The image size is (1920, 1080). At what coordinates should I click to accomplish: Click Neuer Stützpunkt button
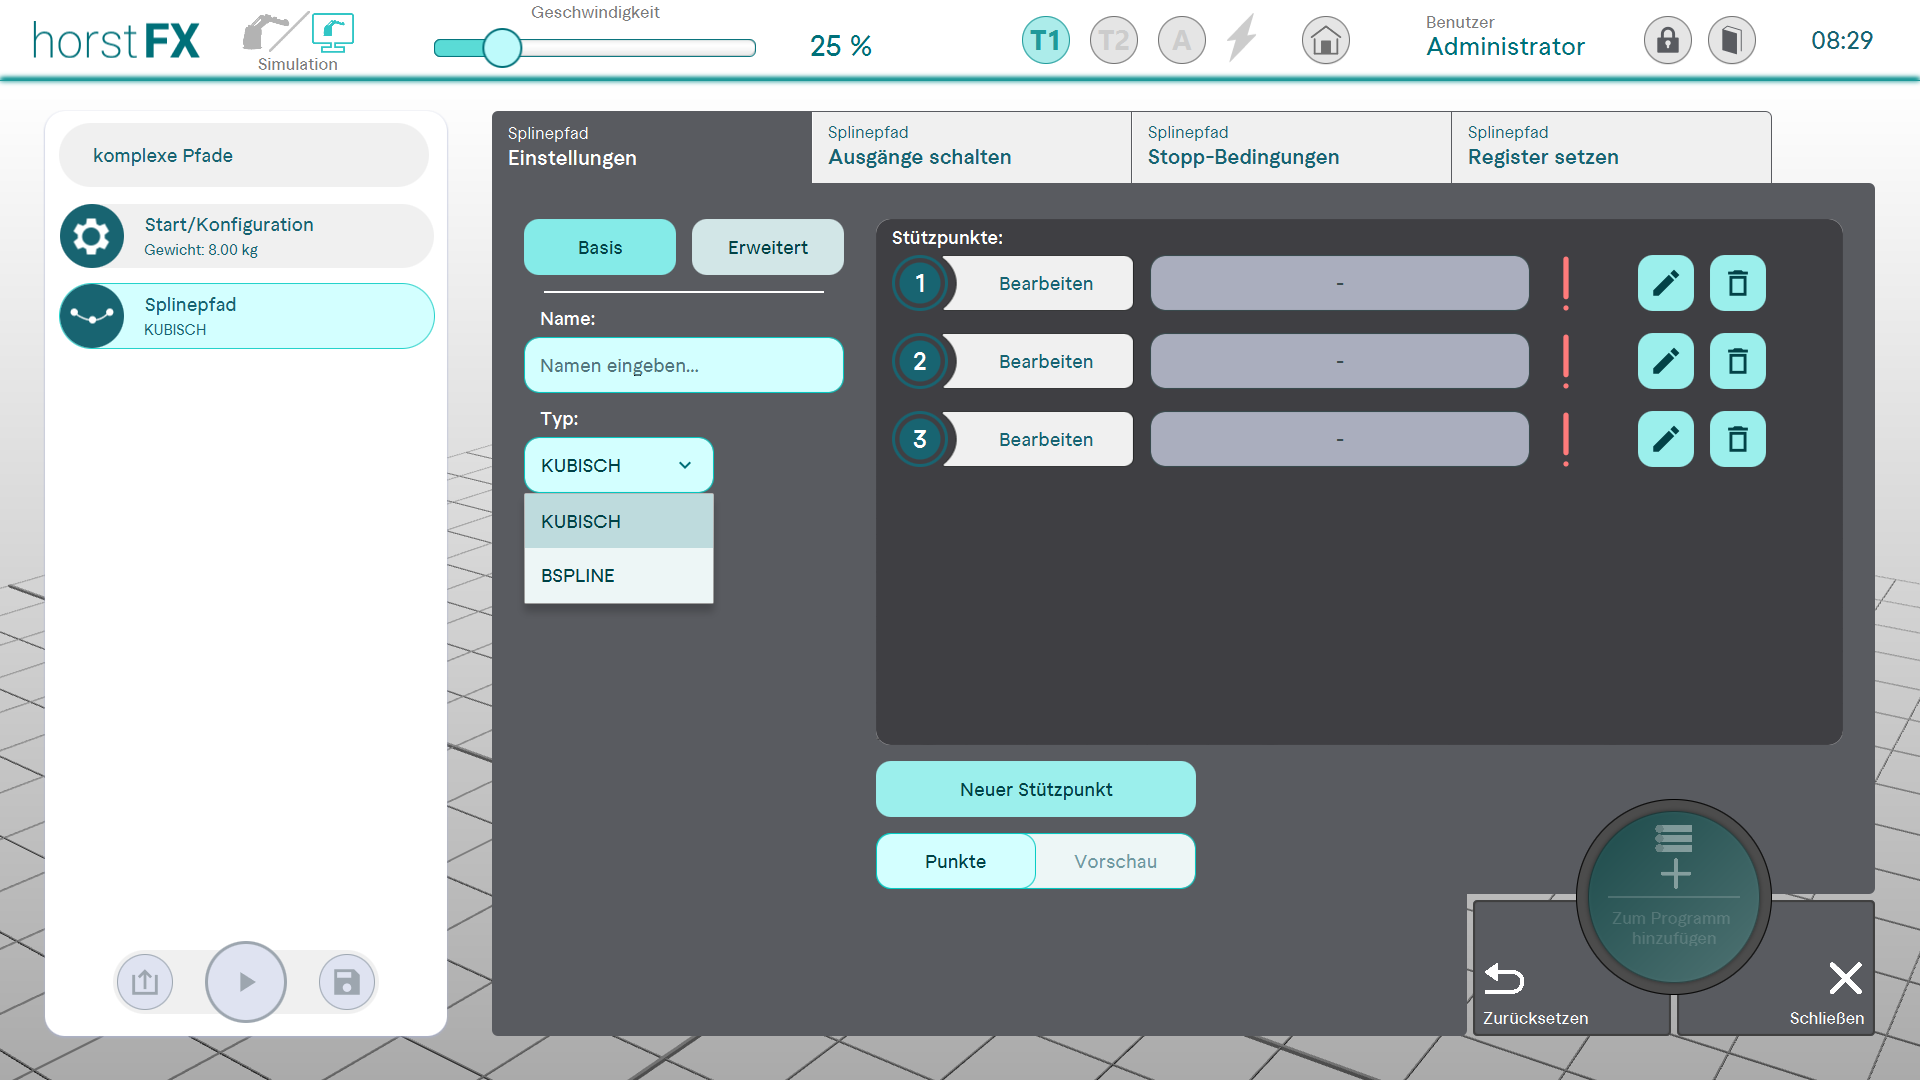pyautogui.click(x=1035, y=790)
